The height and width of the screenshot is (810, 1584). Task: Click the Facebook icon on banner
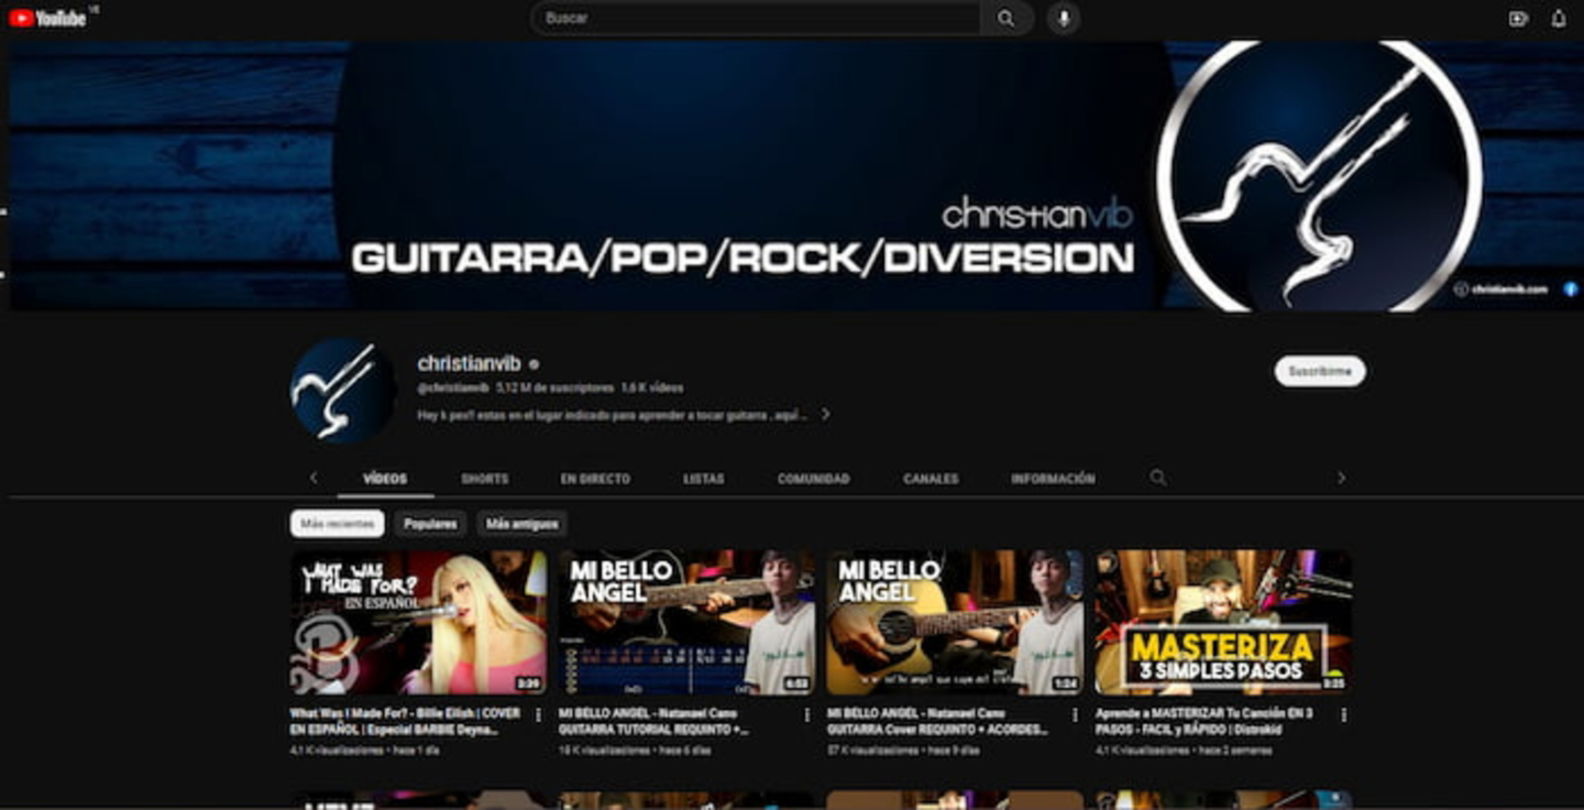tap(1571, 289)
